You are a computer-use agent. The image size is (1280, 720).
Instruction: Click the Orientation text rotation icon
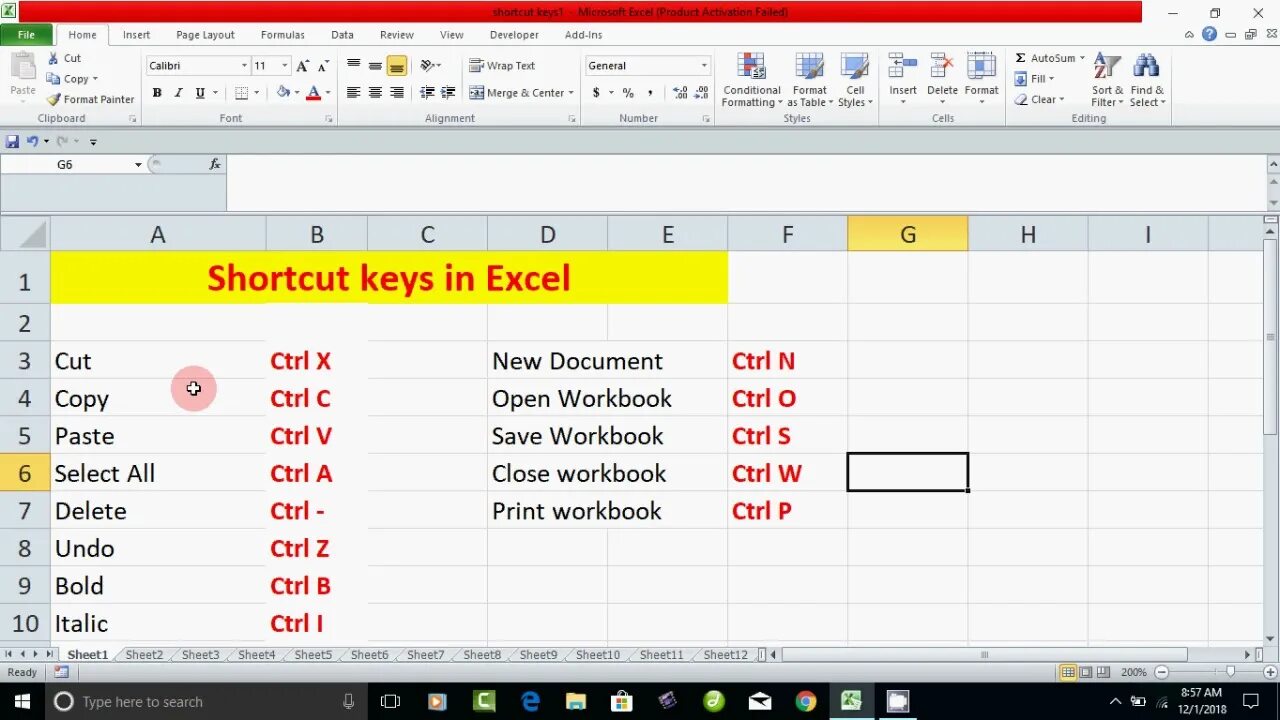[428, 66]
